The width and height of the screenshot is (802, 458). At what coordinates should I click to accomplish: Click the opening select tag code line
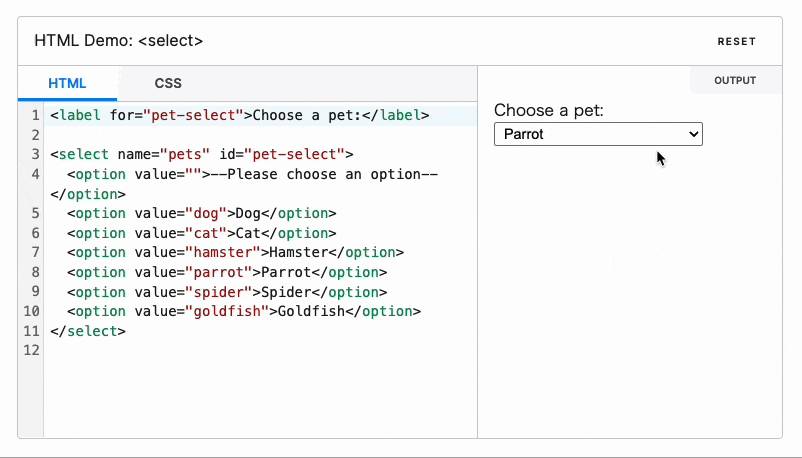(x=202, y=155)
